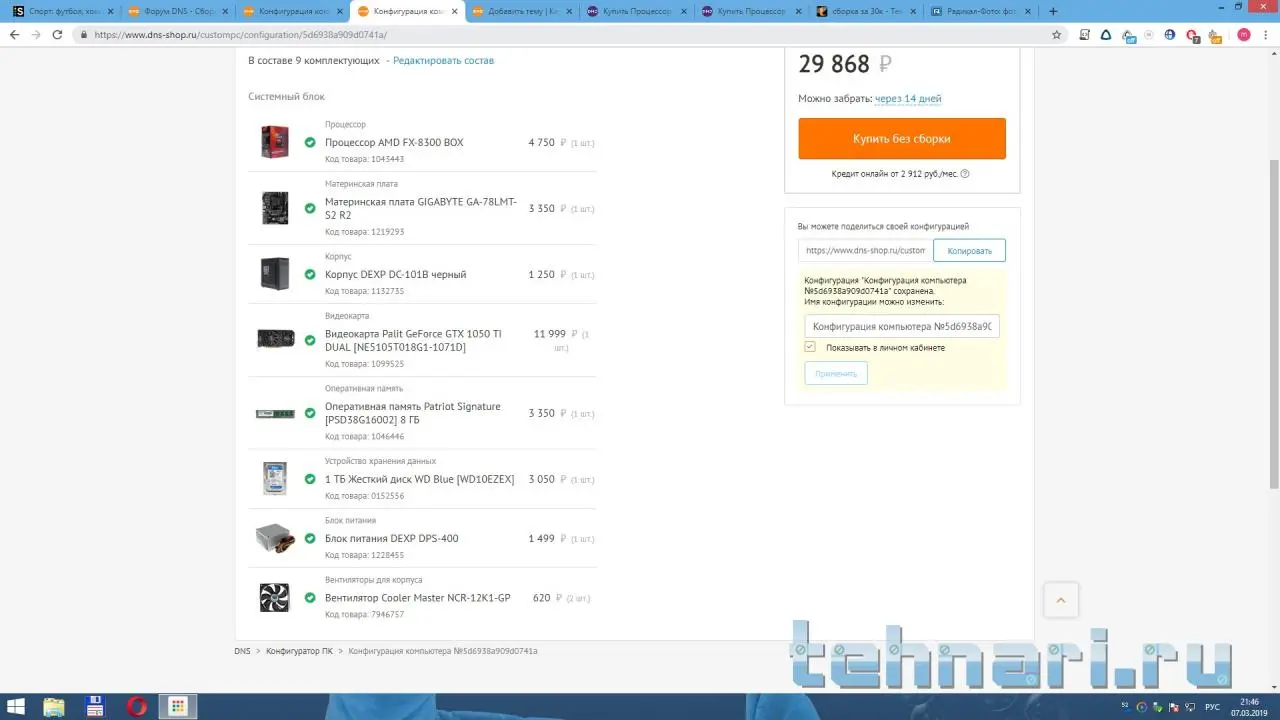Image resolution: width=1280 pixels, height=720 pixels.
Task: Click the browser address bar
Action: coord(565,34)
